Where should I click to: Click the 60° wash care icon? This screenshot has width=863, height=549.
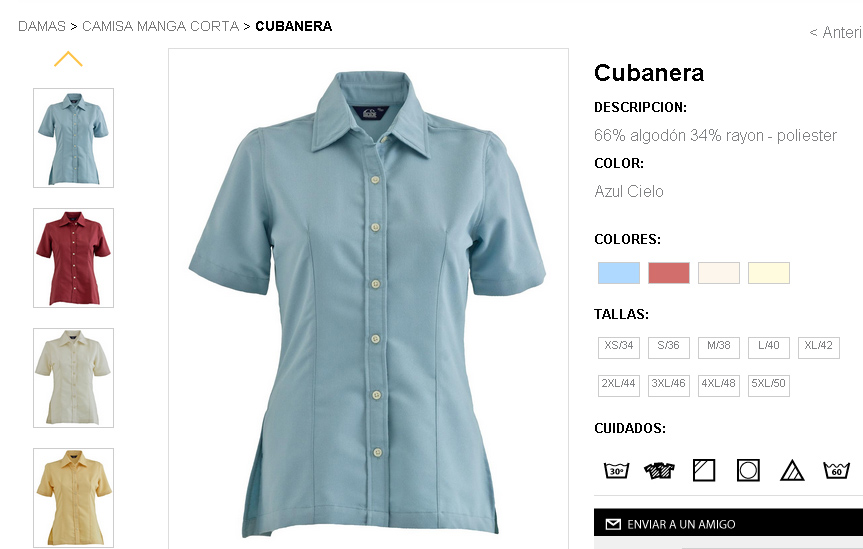[x=836, y=470]
